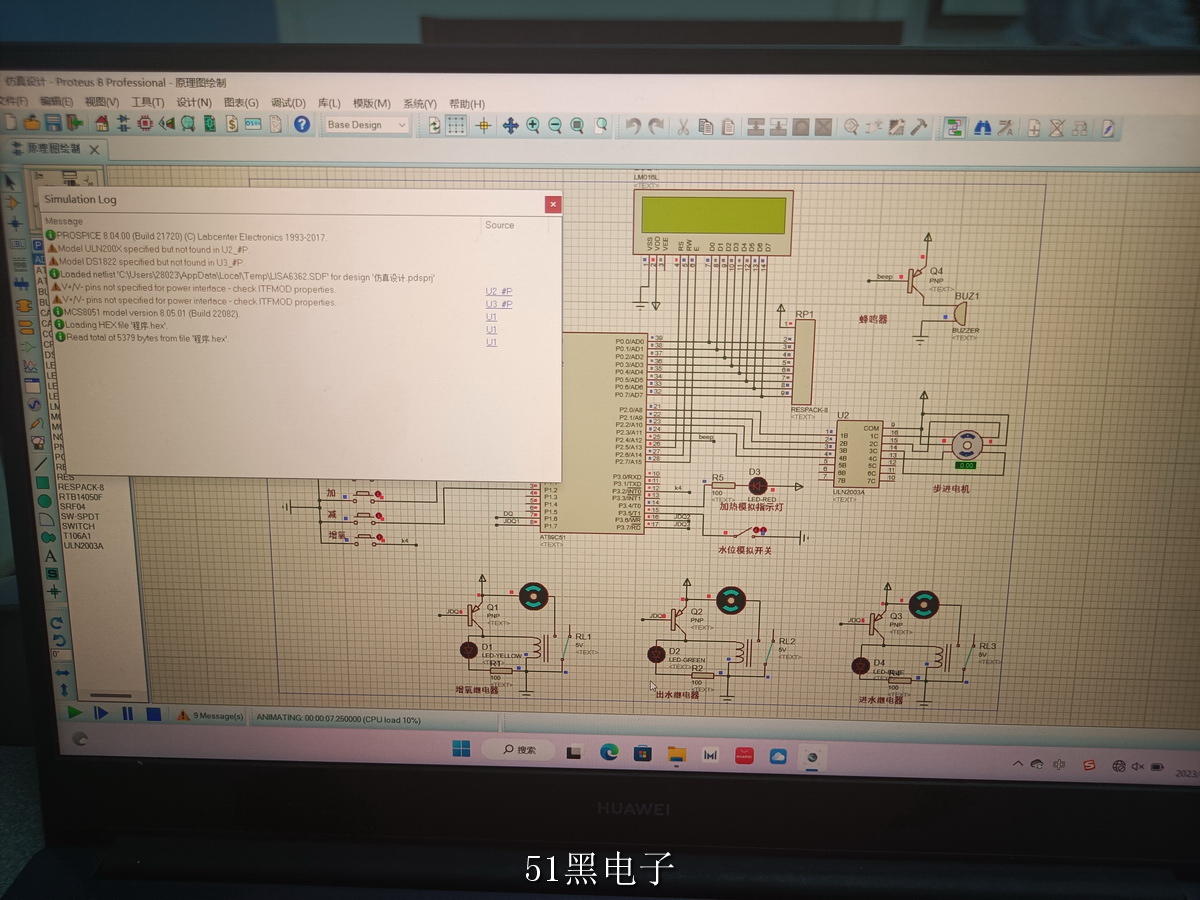Click the Cut scissors icon

click(683, 126)
